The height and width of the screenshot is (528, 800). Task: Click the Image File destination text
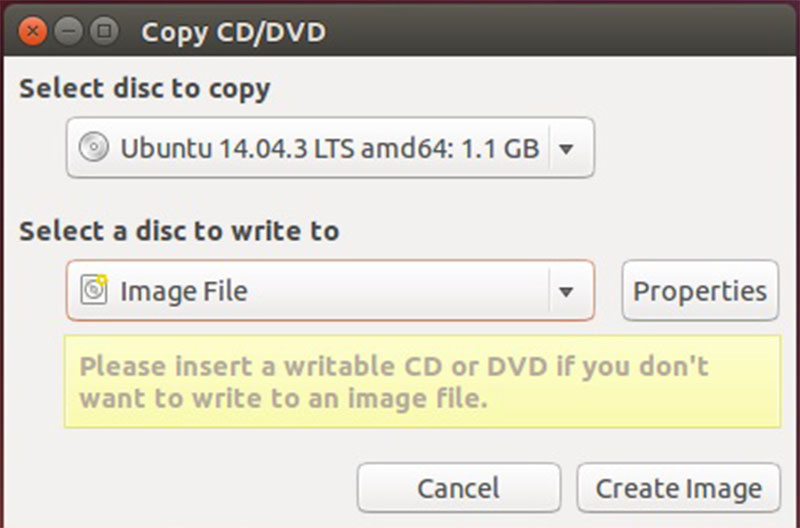183,291
